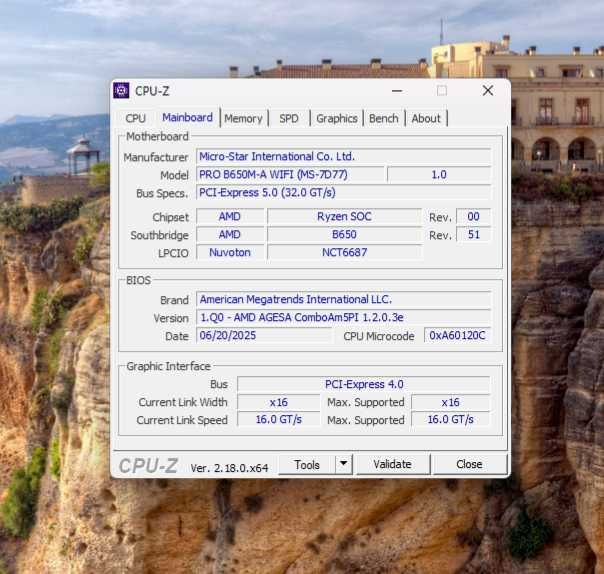The height and width of the screenshot is (574, 604).
Task: Click the Bus Specs value PCI-Express 5.0 (32.0 GT/s)
Action: 343,192
